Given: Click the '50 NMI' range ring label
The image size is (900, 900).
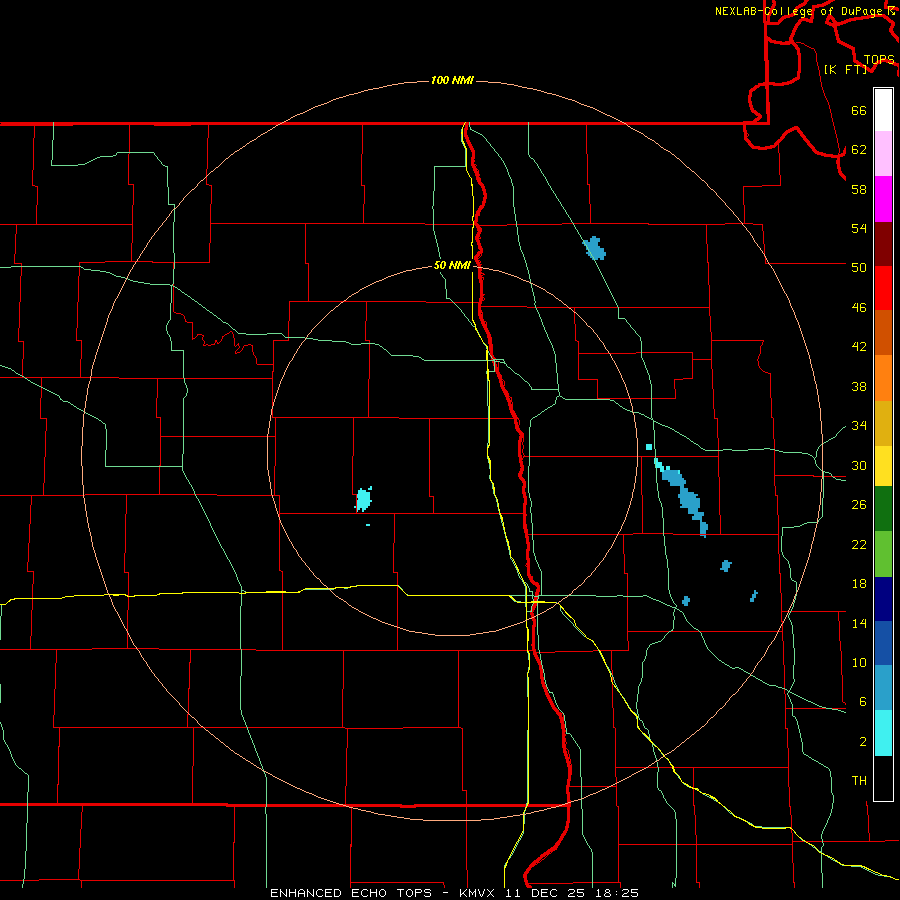Looking at the screenshot, I should 452,265.
